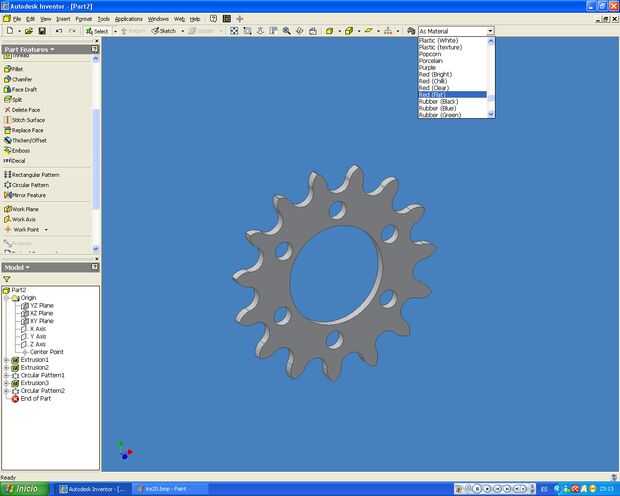Open the Work Point dropdown arrow
Image resolution: width=620 pixels, height=496 pixels.
point(46,229)
